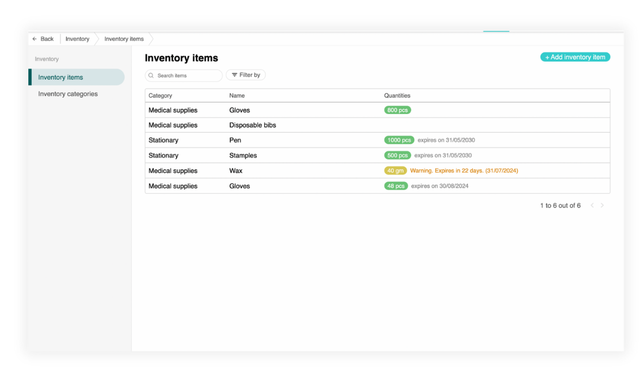This screenshot has height=381, width=643.
Task: Click the next page chevron
Action: click(x=602, y=205)
